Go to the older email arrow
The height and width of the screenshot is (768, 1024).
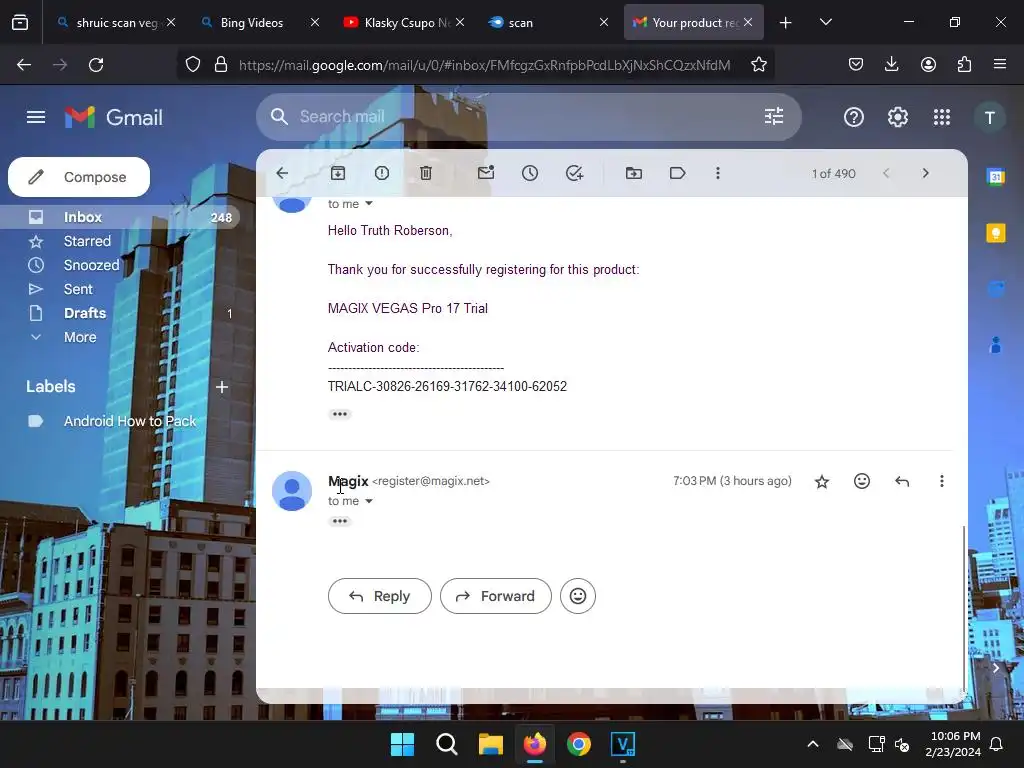tap(925, 173)
